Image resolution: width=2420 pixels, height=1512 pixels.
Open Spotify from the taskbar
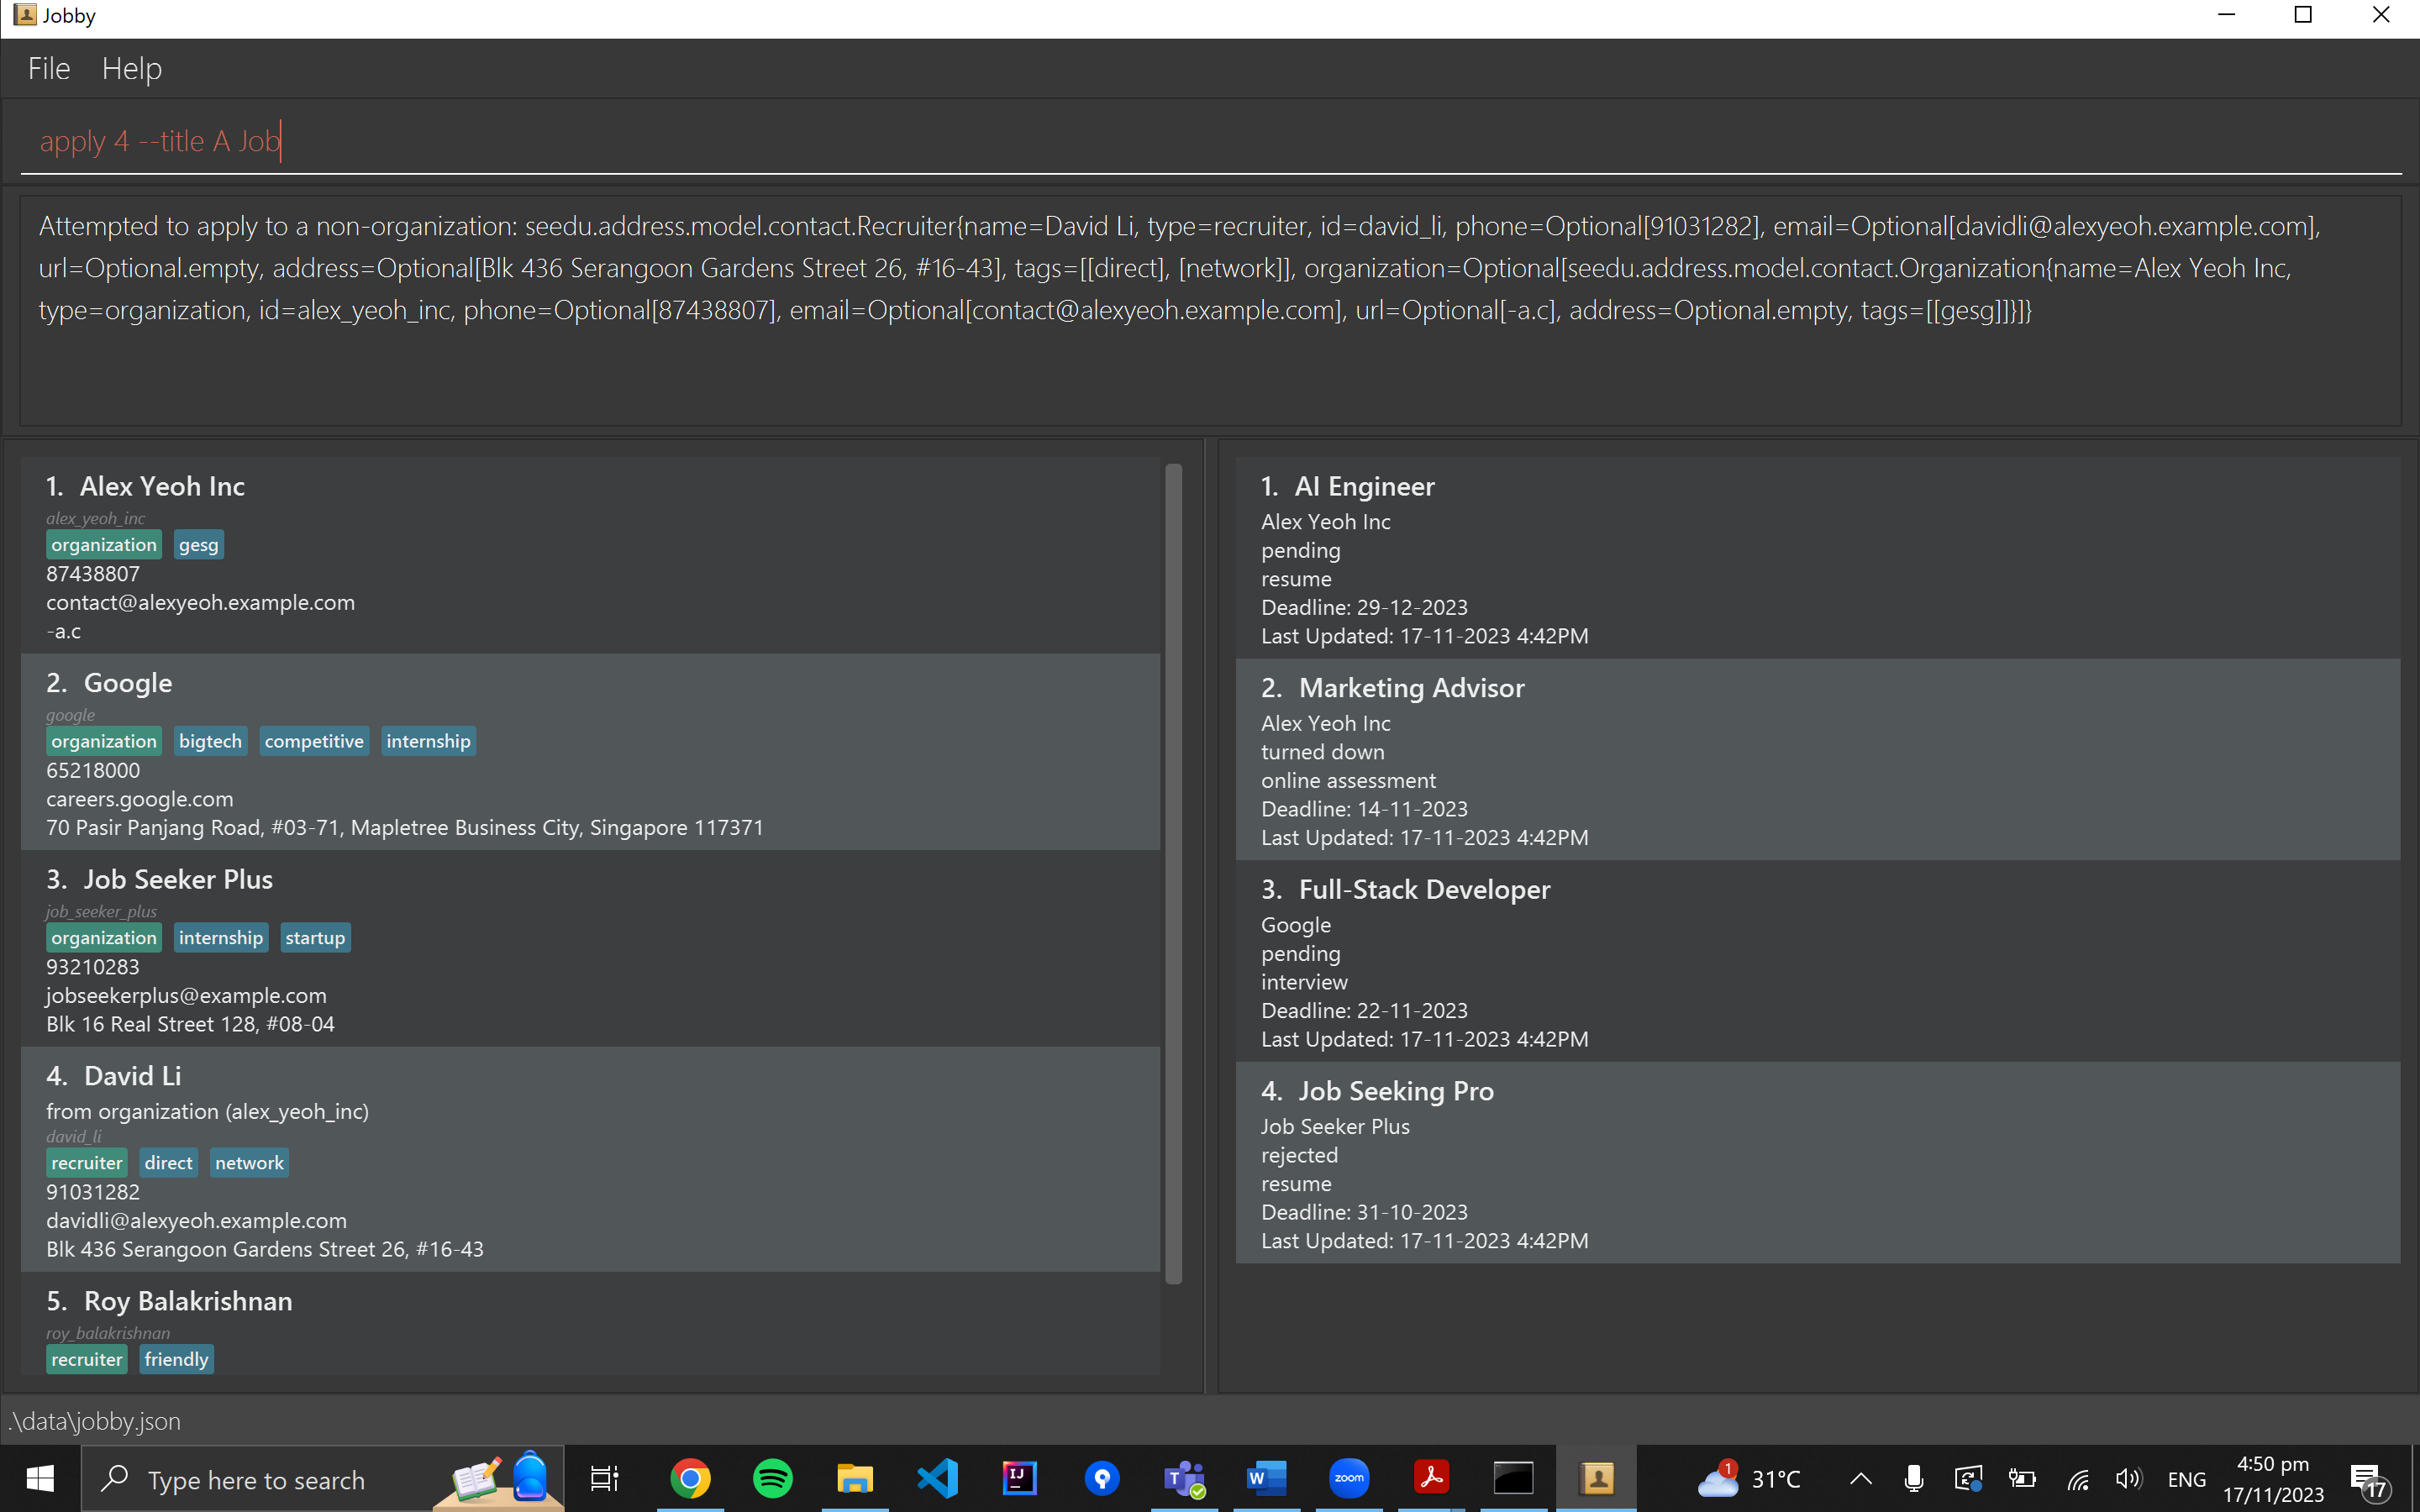[x=772, y=1479]
